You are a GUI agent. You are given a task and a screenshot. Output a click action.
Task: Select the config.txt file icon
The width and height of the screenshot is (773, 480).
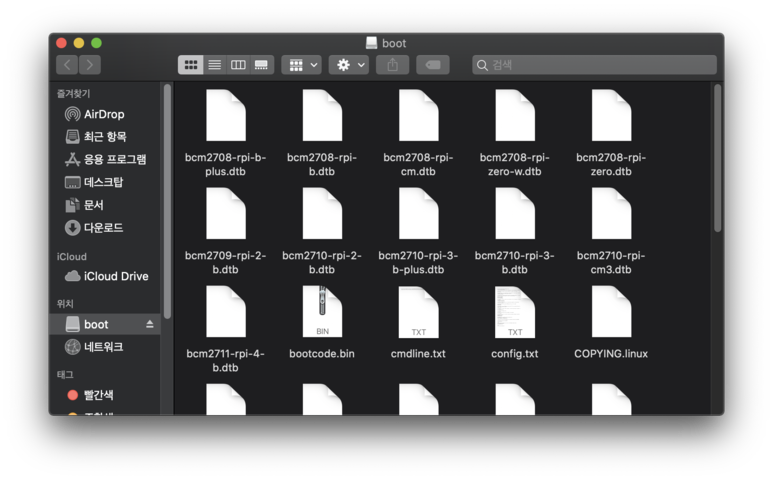point(515,311)
